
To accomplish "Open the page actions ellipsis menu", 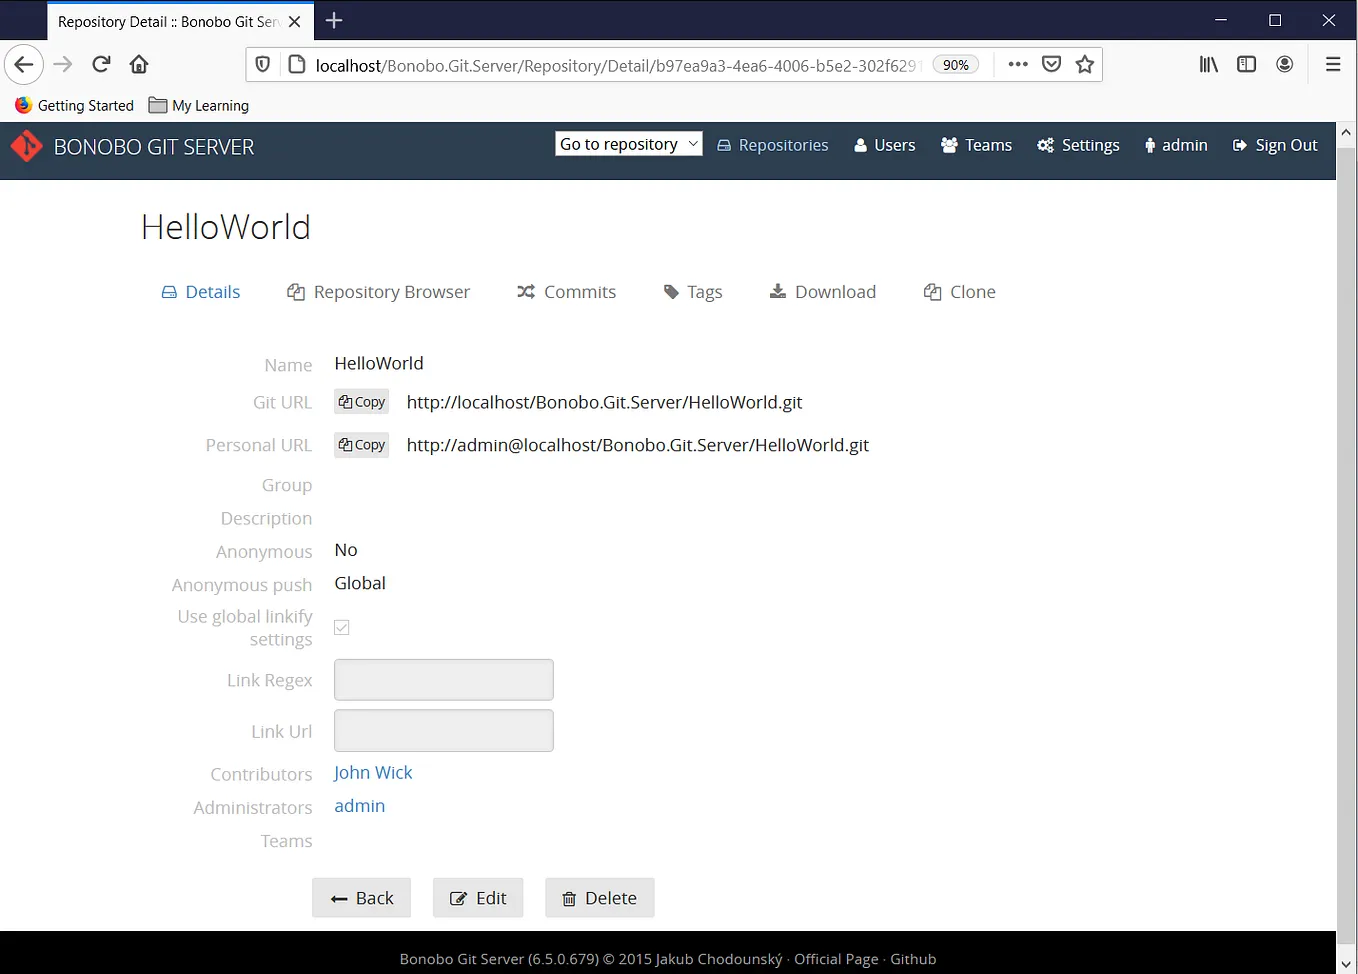I will tap(1017, 63).
